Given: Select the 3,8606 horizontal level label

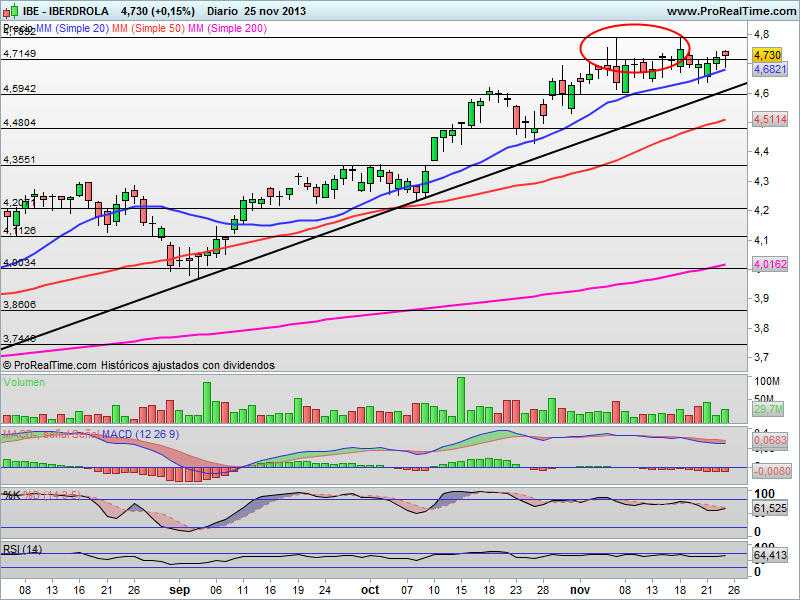Looking at the screenshot, I should [x=19, y=305].
